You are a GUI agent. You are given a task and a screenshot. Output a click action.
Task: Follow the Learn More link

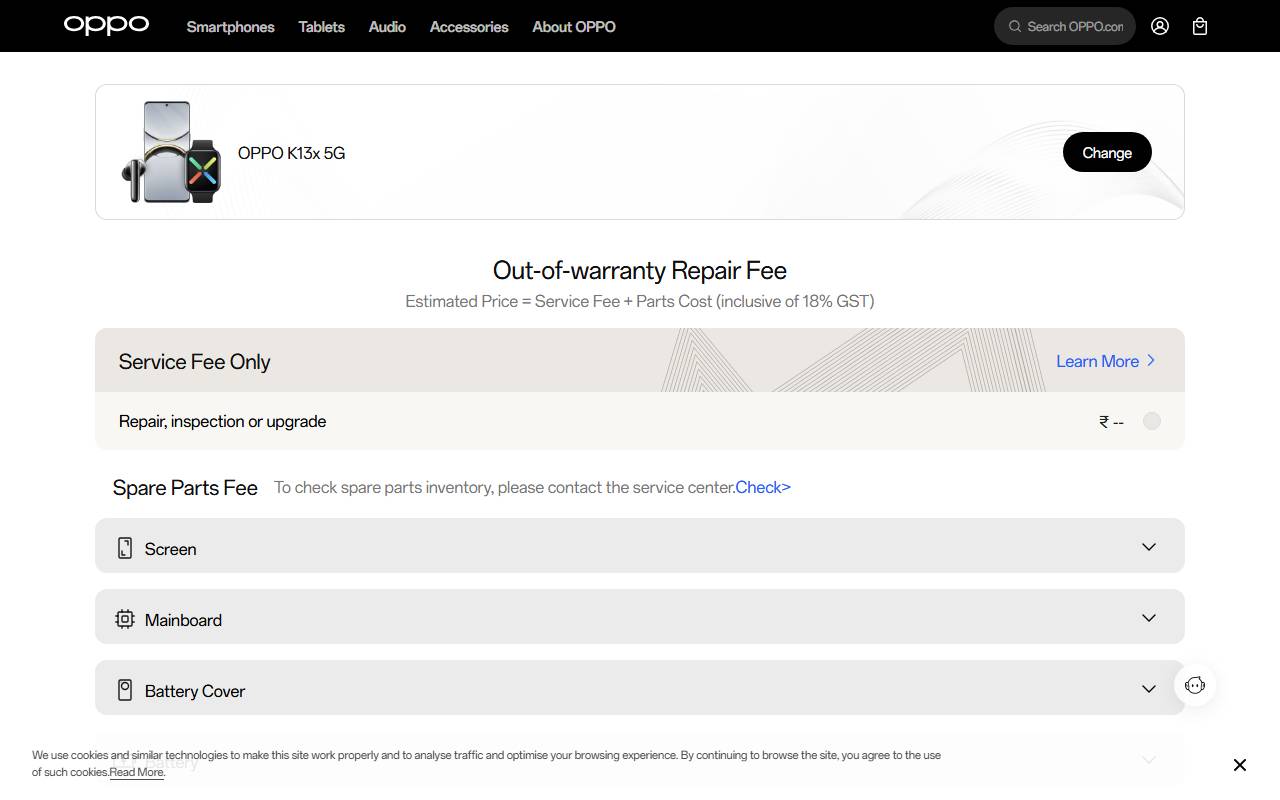click(1105, 361)
